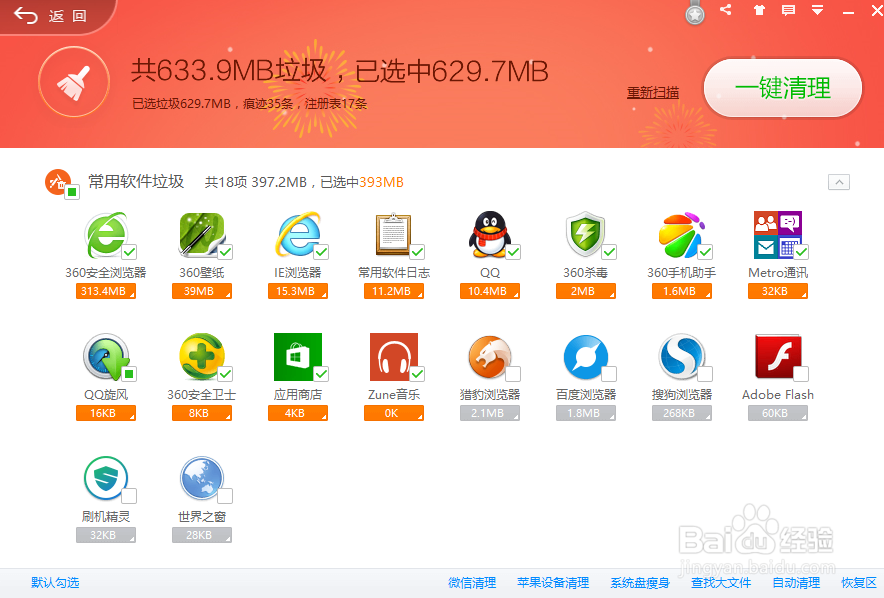
Task: Click the 360安全浏览器 icon
Action: pyautogui.click(x=105, y=234)
